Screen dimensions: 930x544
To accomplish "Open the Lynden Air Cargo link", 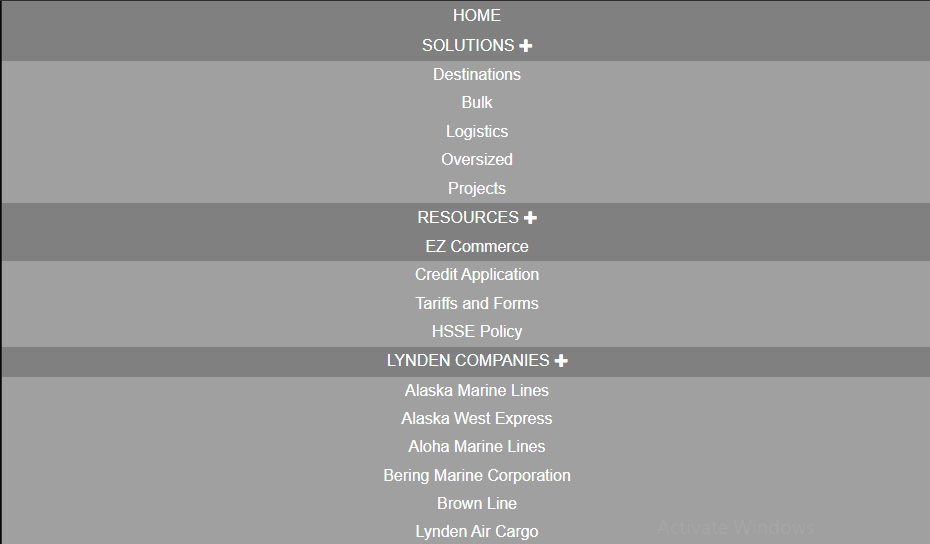I will click(x=477, y=532).
